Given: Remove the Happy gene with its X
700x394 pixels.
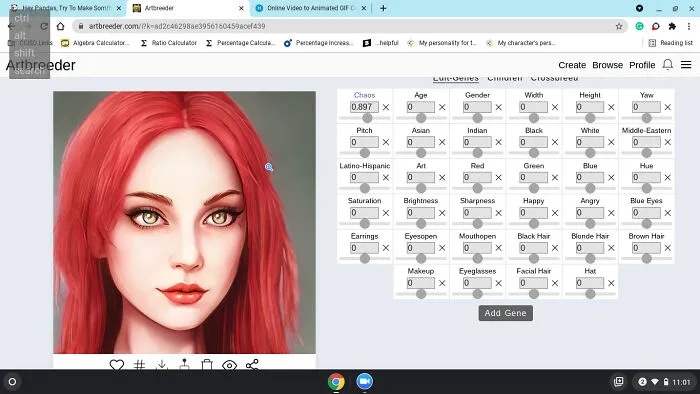Looking at the screenshot, I should tap(555, 213).
